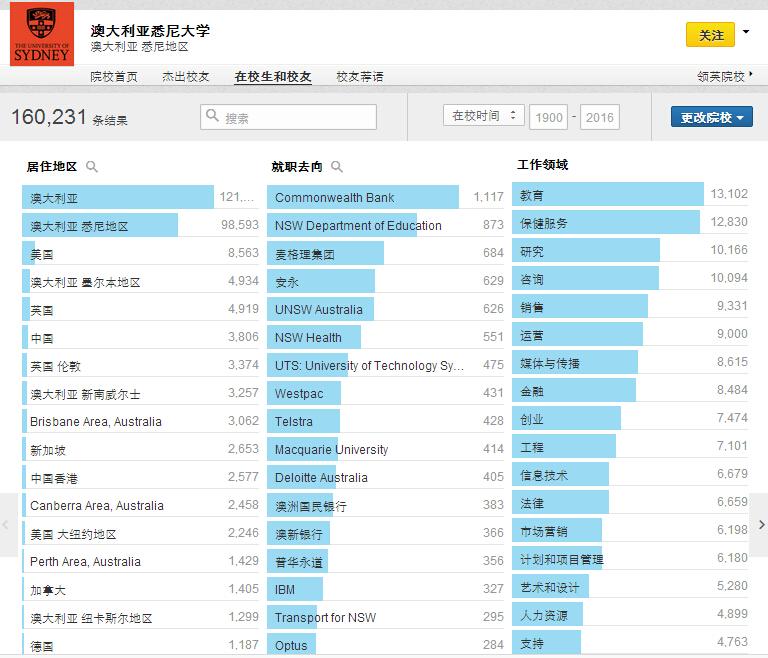This screenshot has width=768, height=658.
Task: Select Westpac employer row
Action: coord(385,393)
